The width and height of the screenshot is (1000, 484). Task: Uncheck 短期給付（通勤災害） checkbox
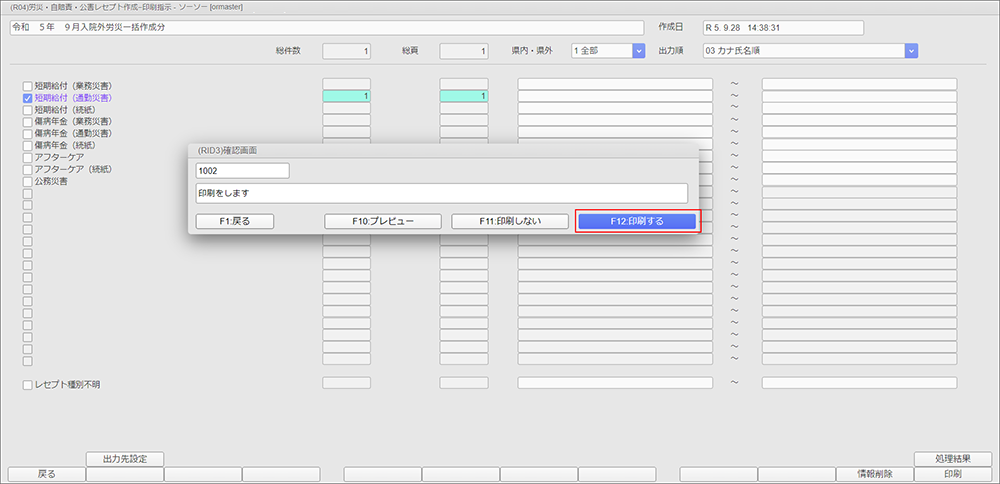28,98
